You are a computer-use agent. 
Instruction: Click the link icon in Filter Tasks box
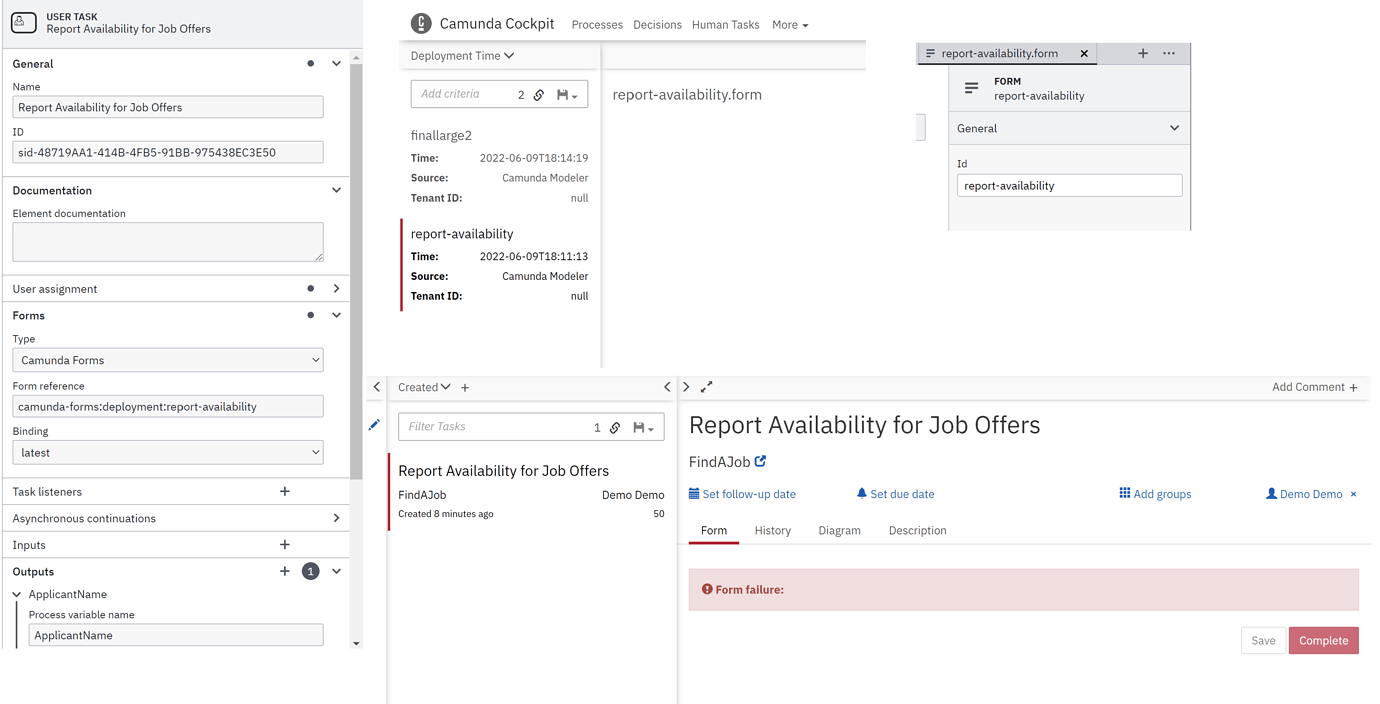(x=615, y=428)
